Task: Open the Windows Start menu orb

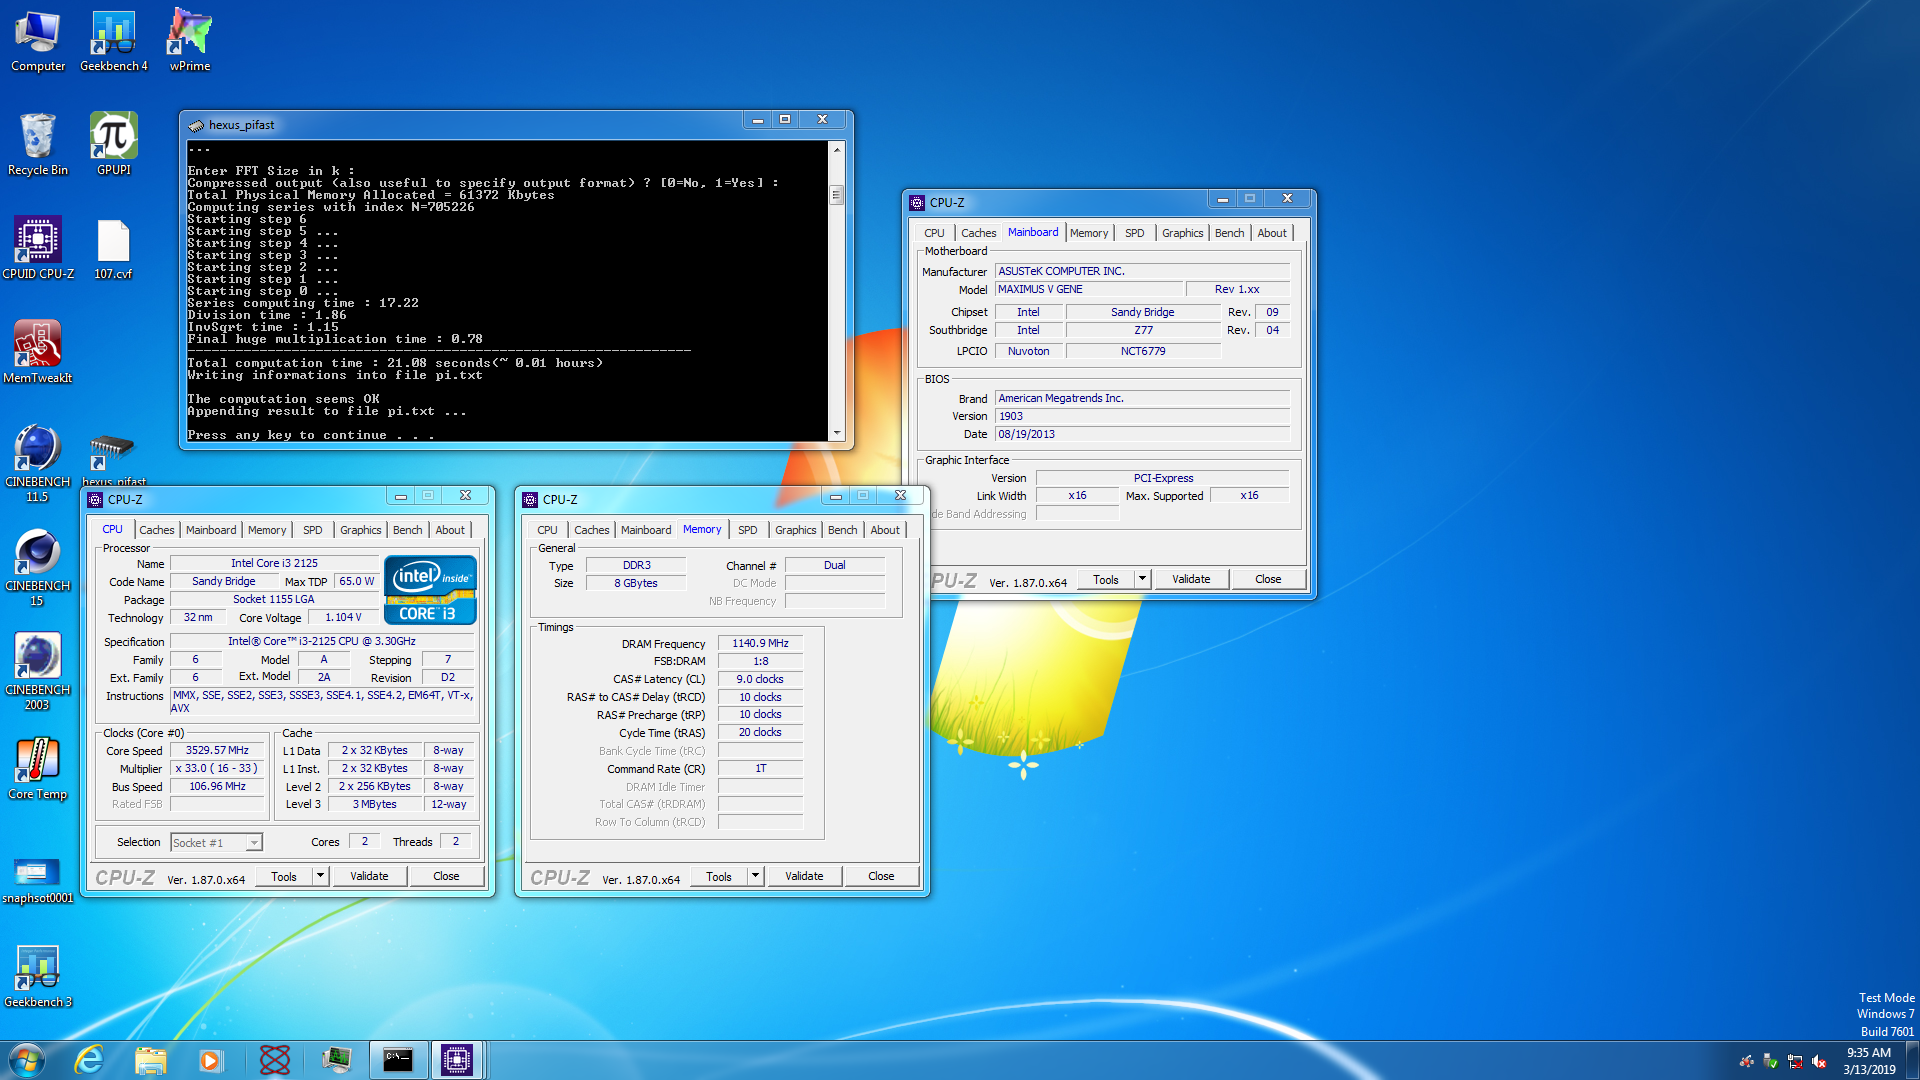Action: [27, 1060]
